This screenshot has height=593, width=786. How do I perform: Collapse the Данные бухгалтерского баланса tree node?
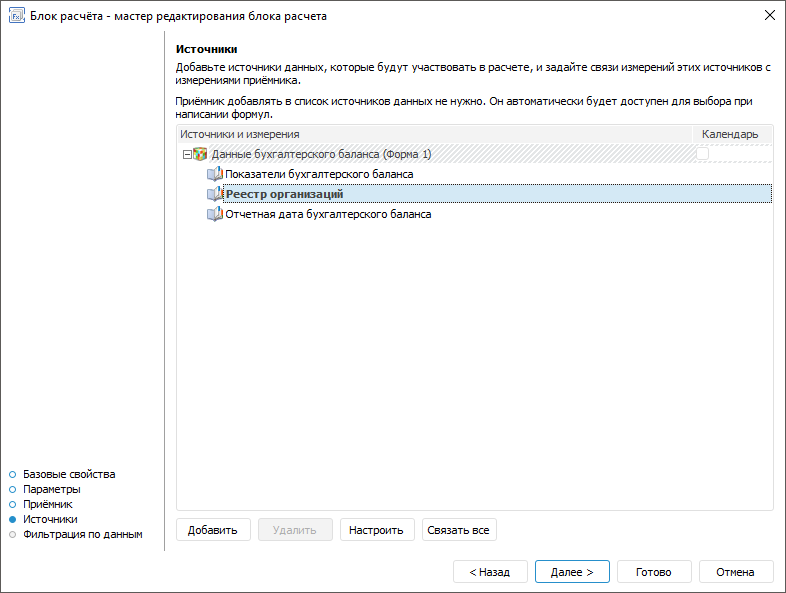point(186,154)
